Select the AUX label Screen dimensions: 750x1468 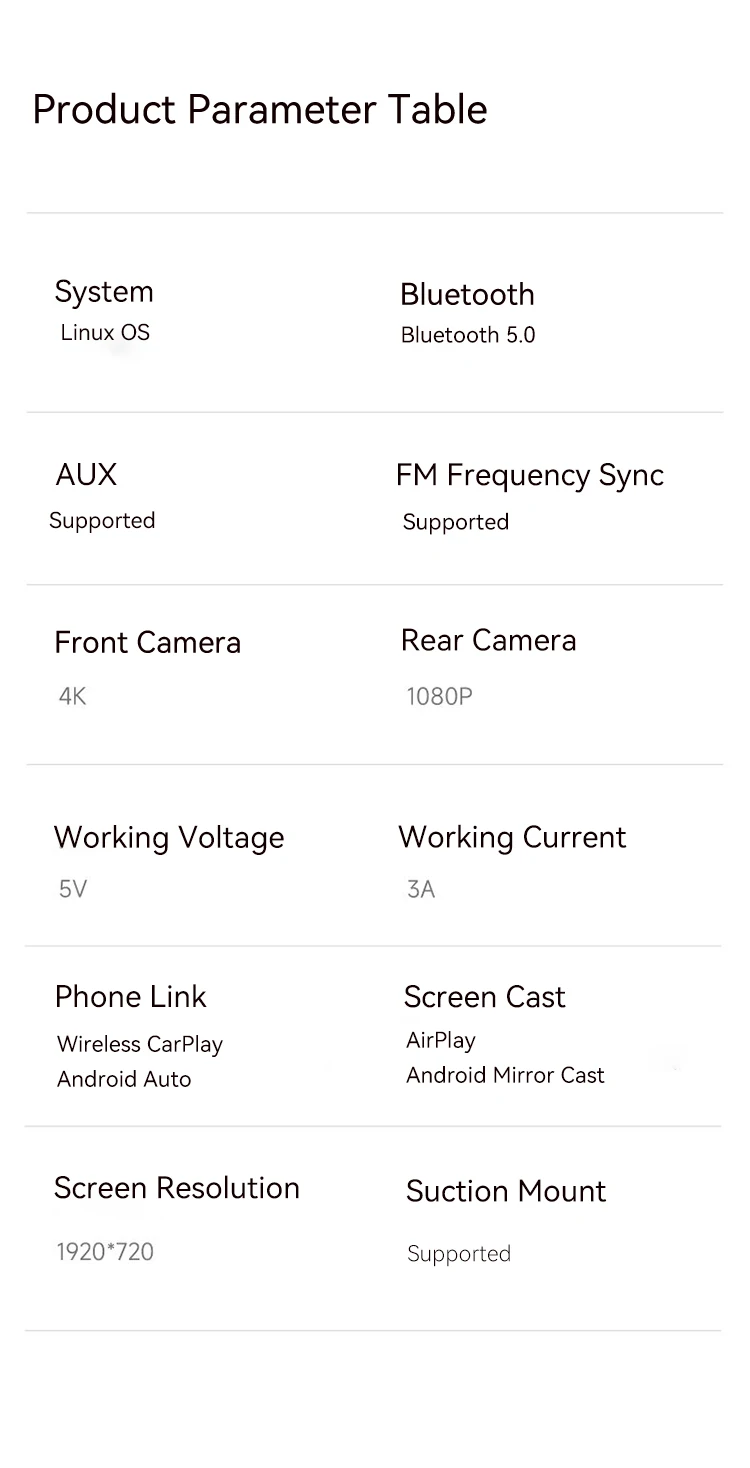click(86, 474)
